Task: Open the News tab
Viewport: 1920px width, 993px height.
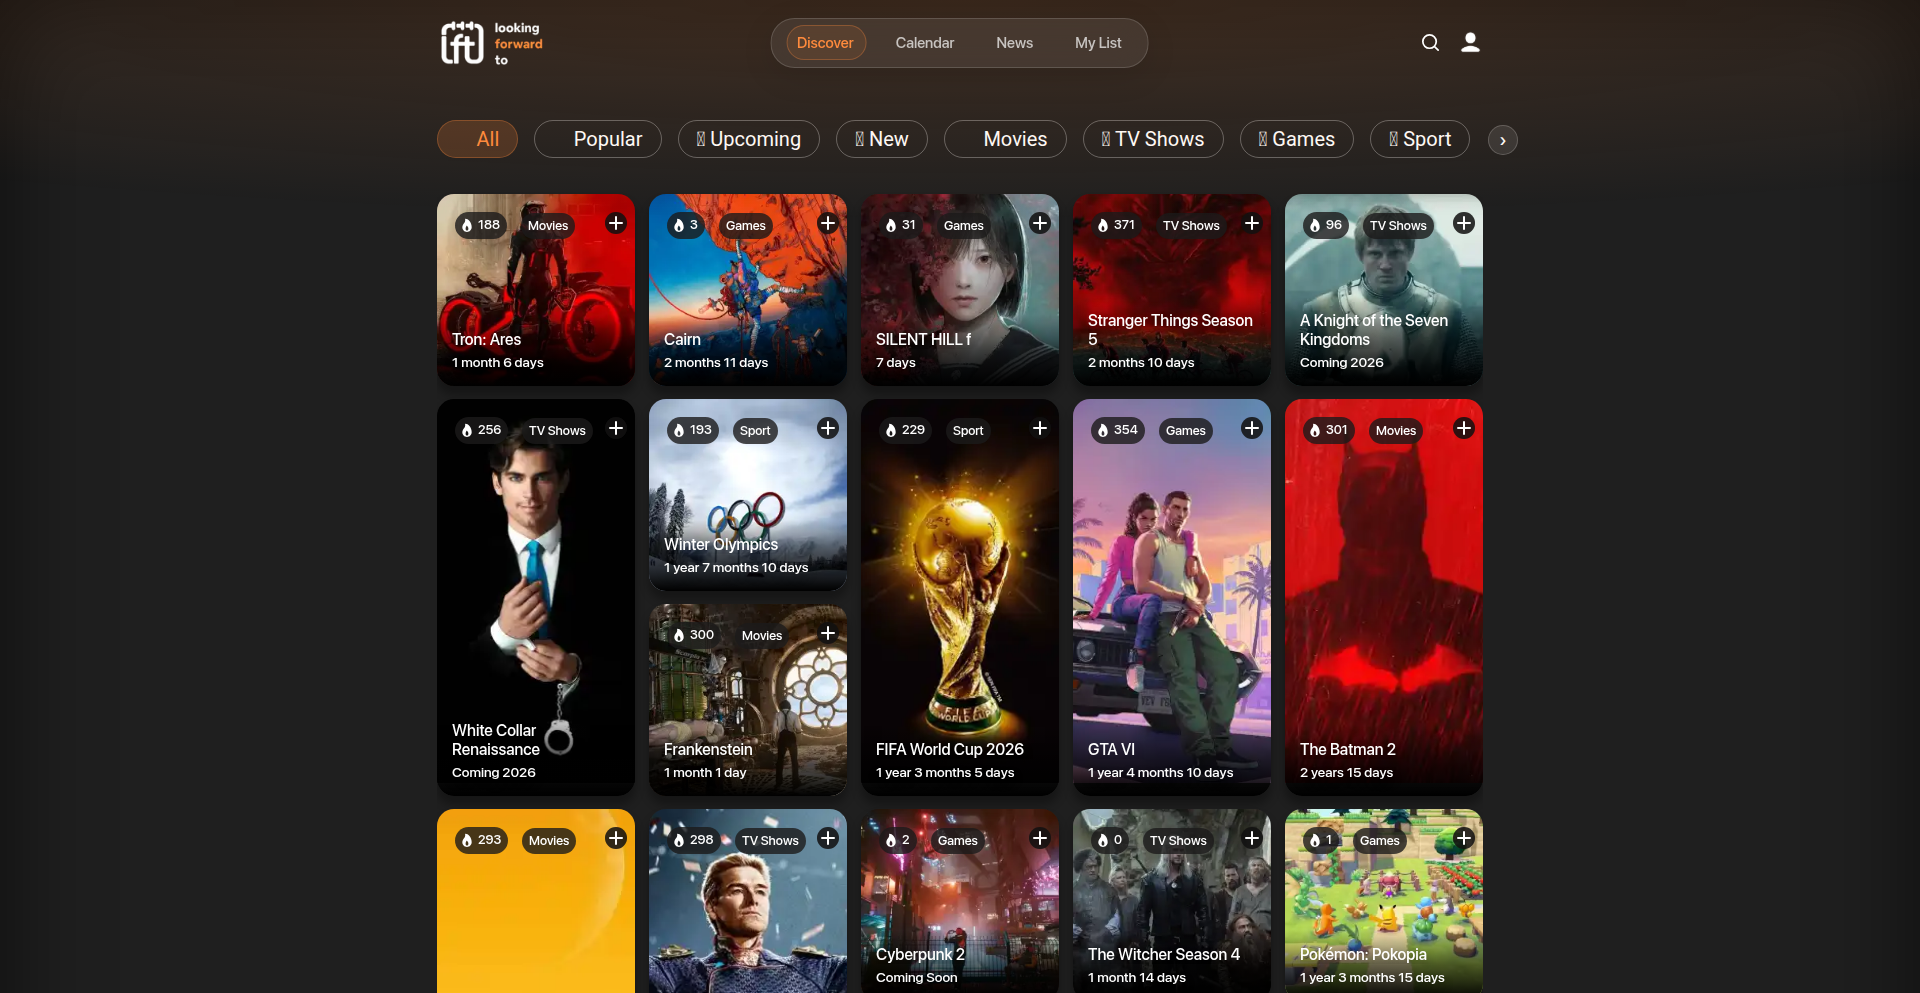Action: pos(1014,43)
